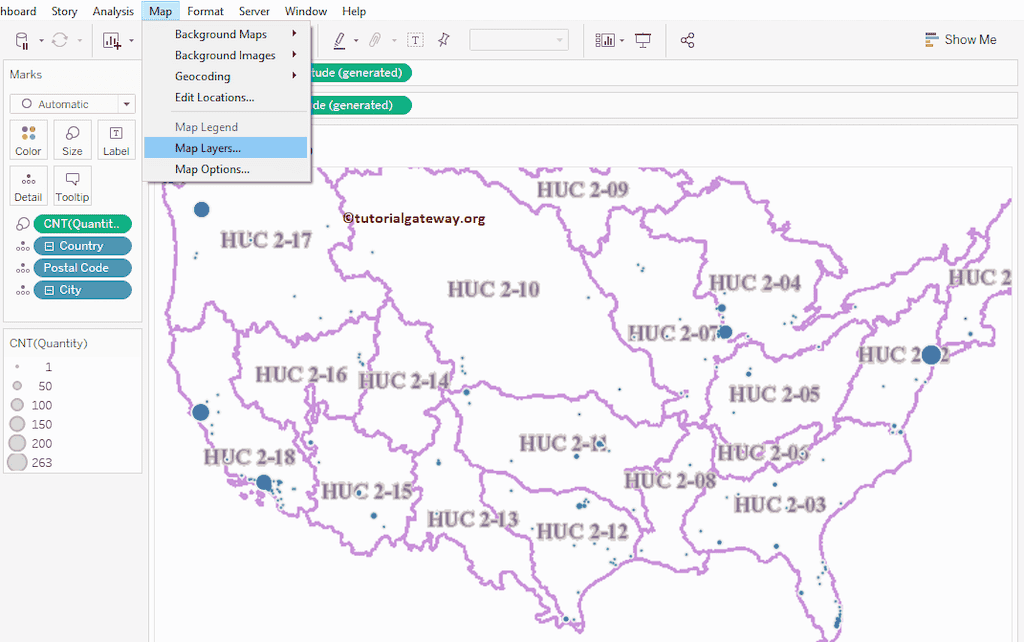This screenshot has width=1024, height=642.
Task: Toggle mark labels with the T icon
Action: tap(416, 39)
